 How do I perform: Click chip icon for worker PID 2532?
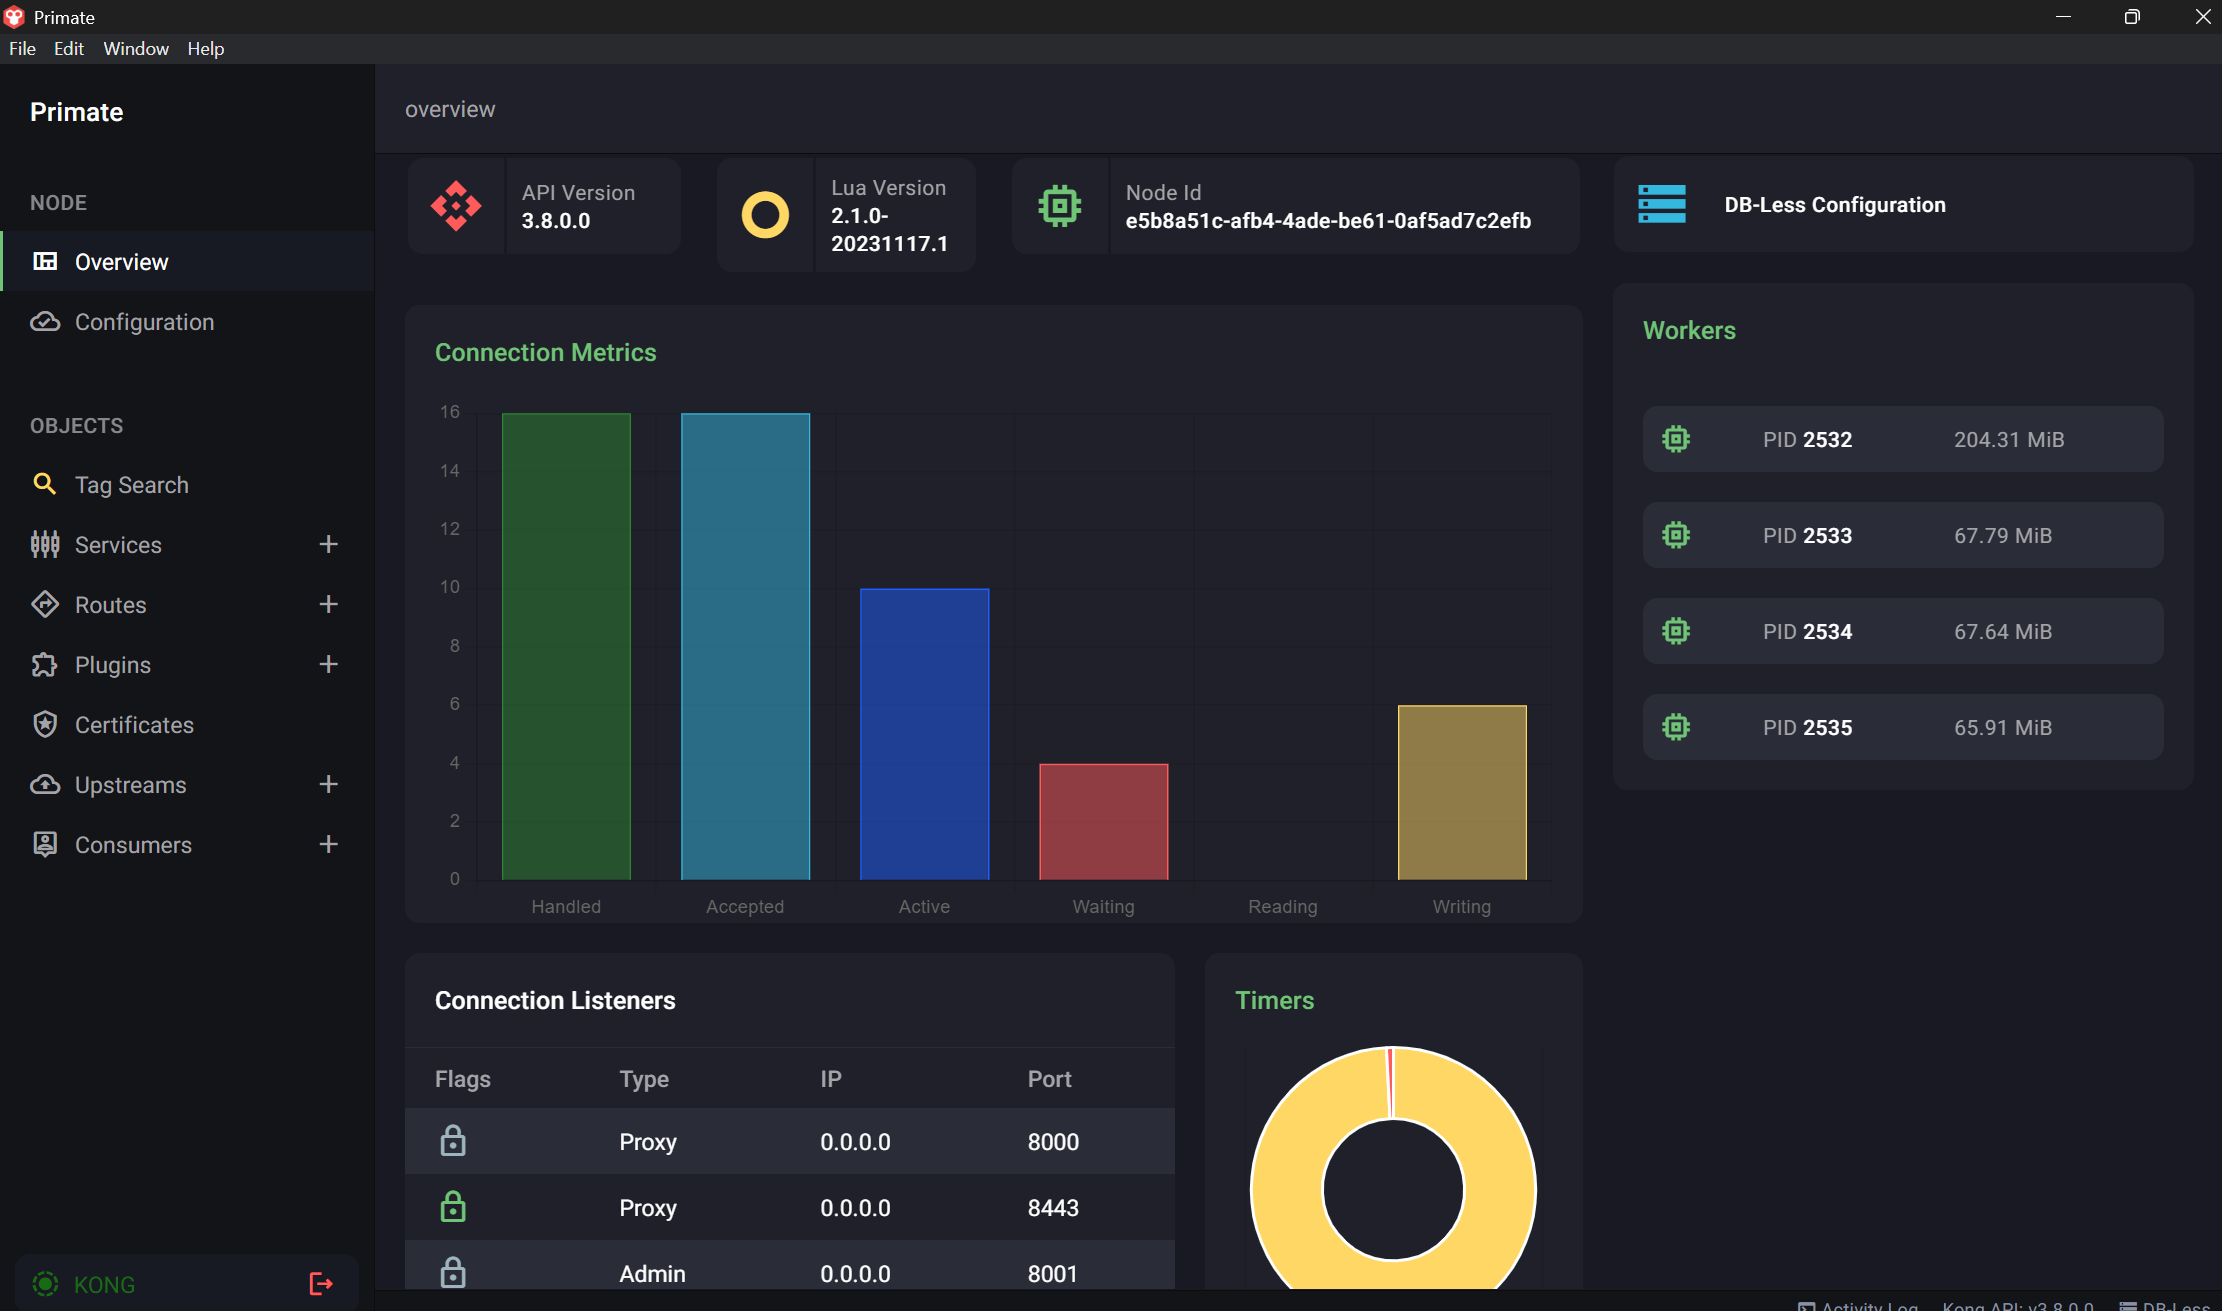click(x=1676, y=439)
